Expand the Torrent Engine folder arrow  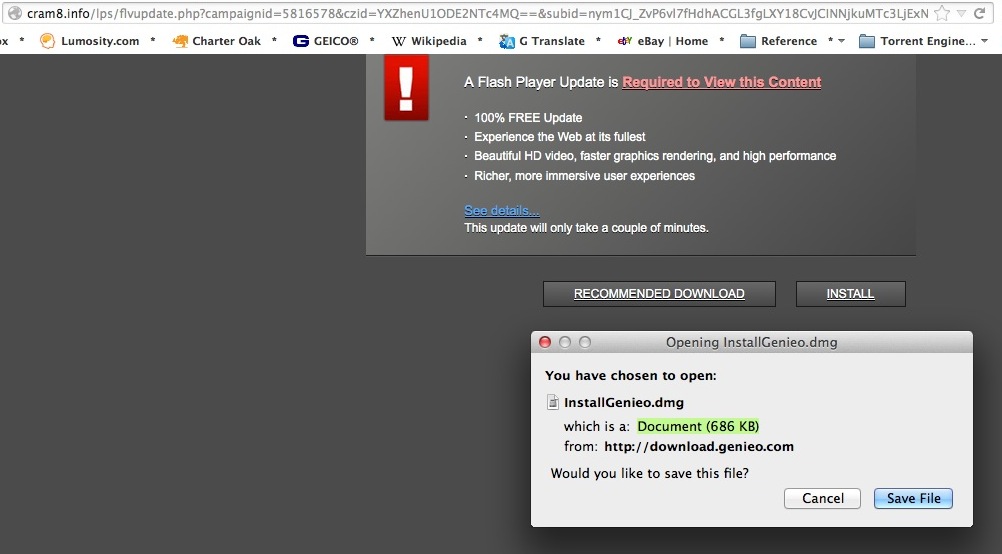pyautogui.click(x=984, y=41)
